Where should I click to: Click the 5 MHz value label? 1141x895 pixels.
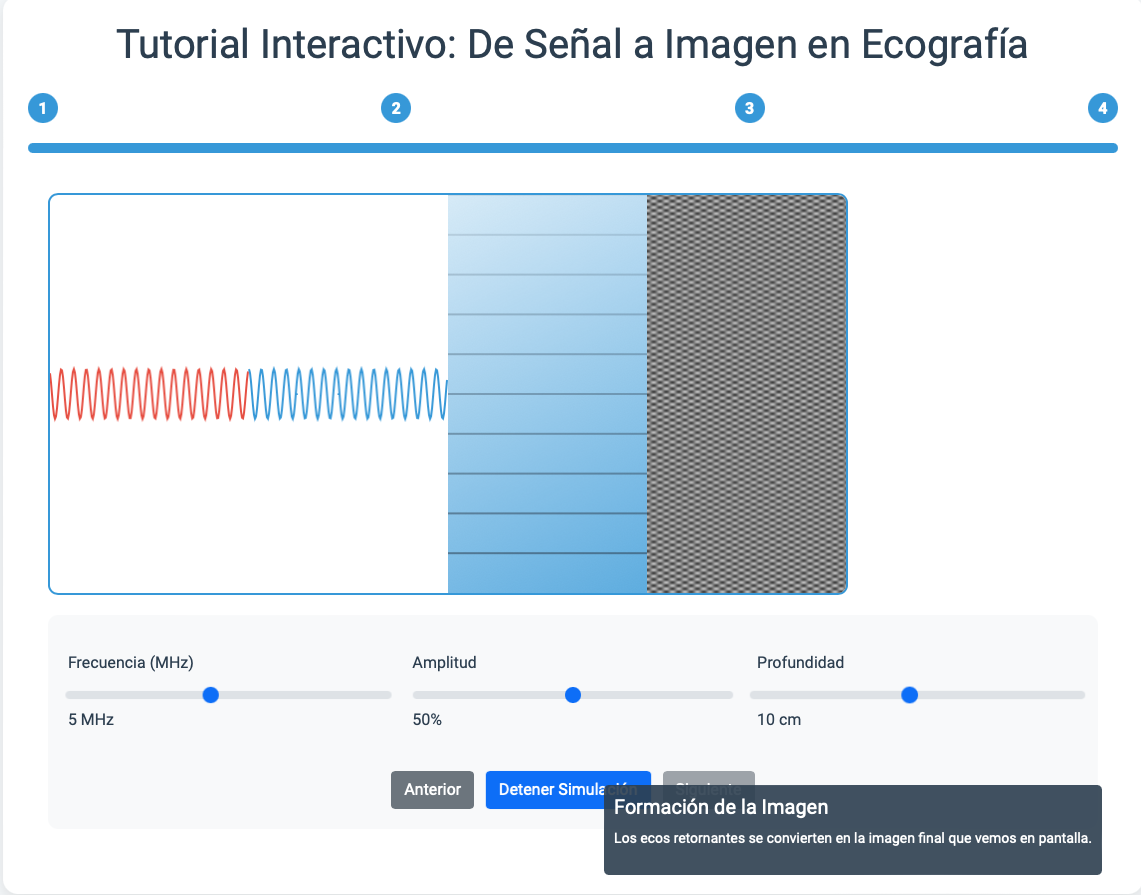click(x=91, y=720)
